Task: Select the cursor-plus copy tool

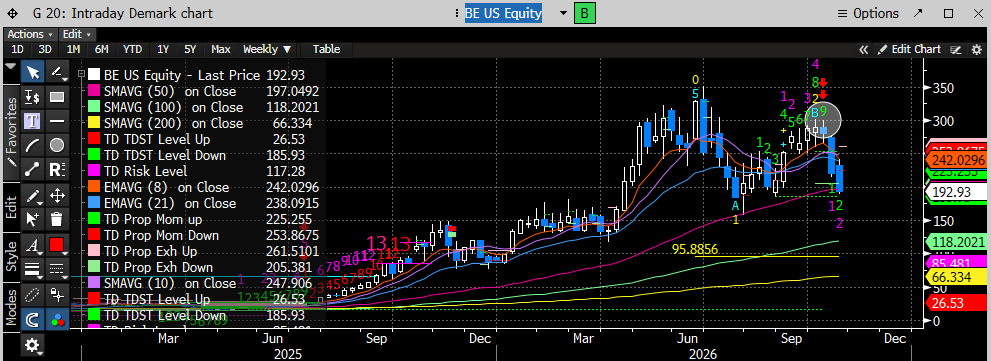Action: pos(33,219)
